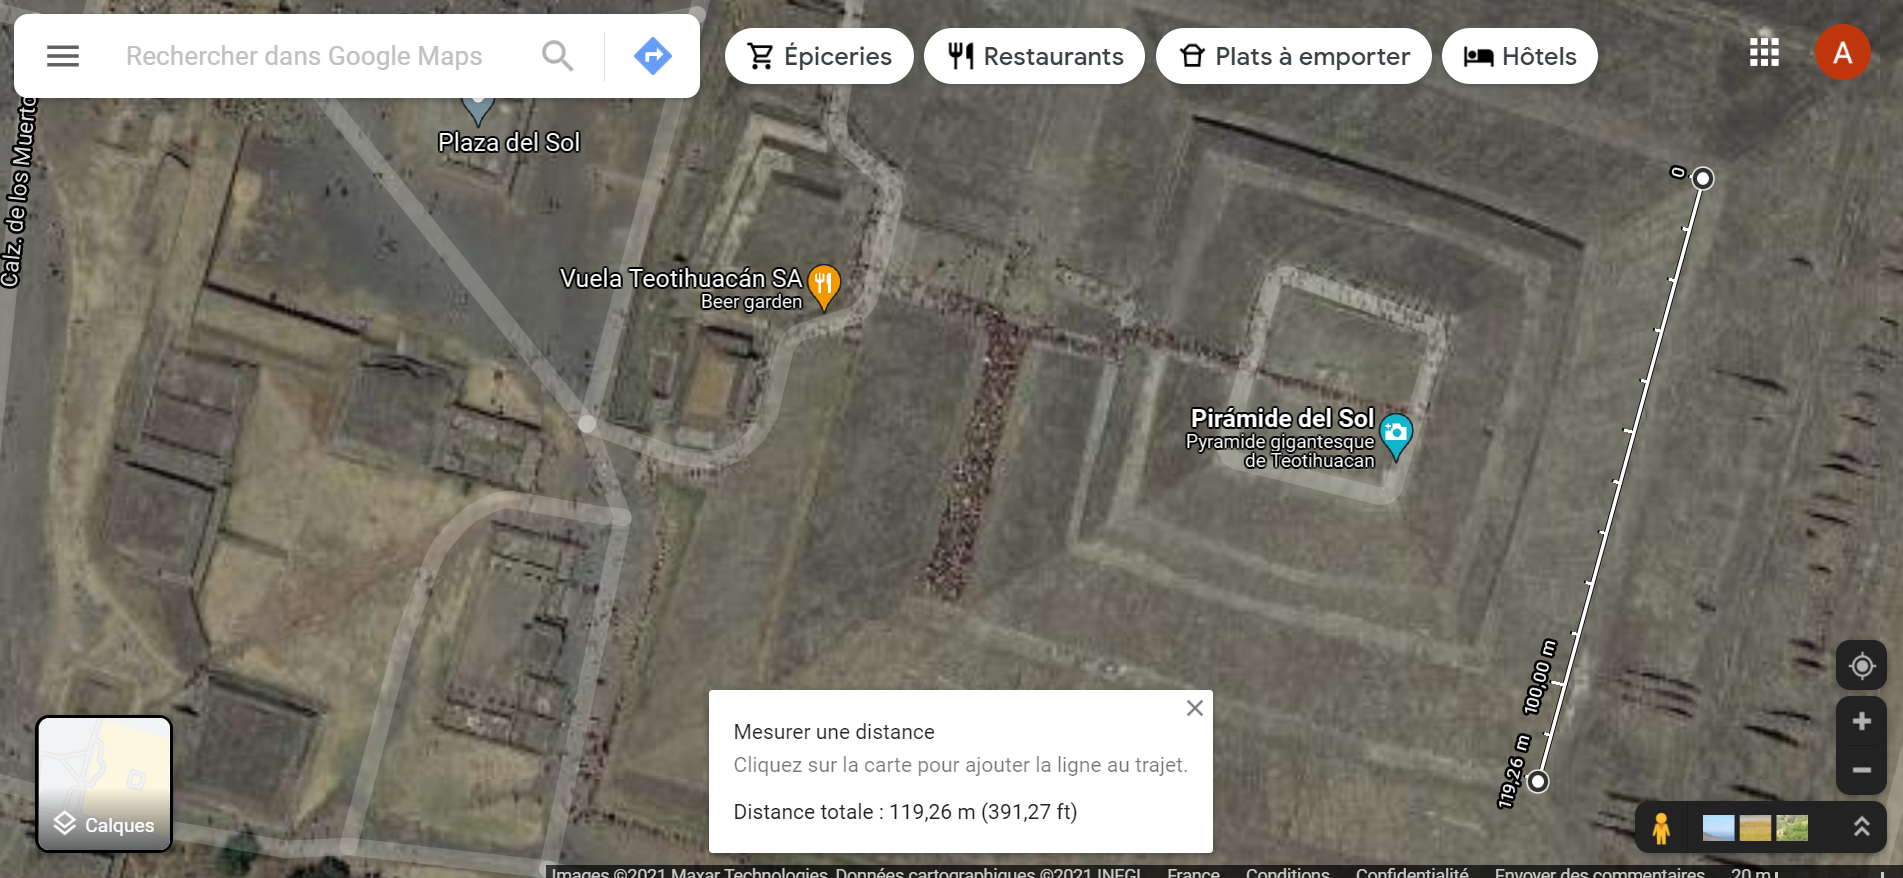Click the search magnifier icon

tap(558, 56)
